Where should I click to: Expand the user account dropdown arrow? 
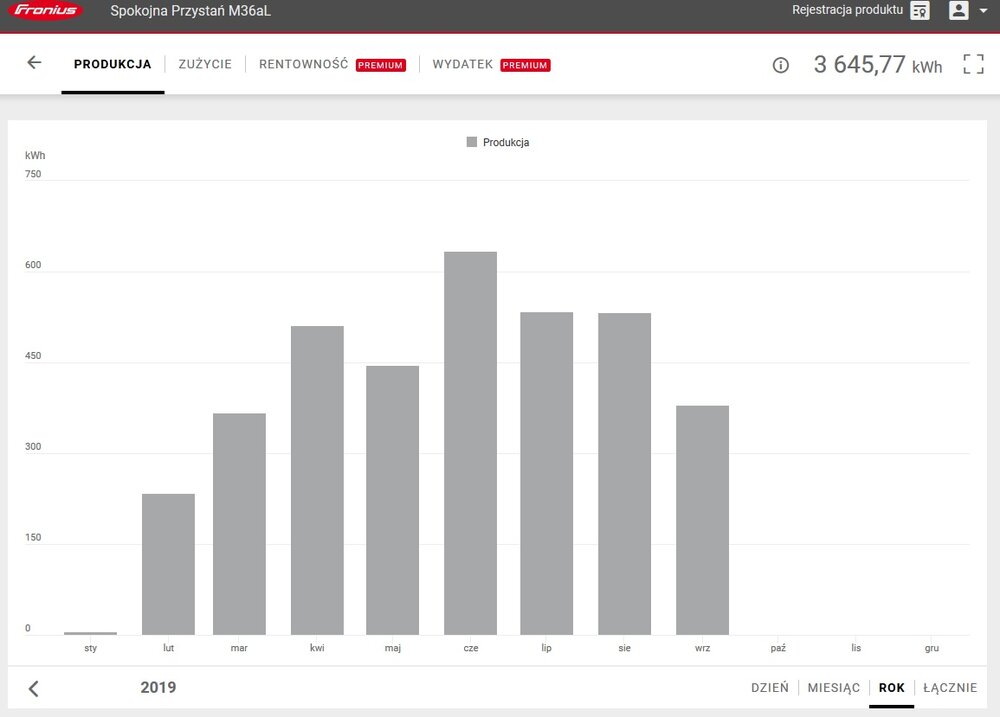point(984,11)
